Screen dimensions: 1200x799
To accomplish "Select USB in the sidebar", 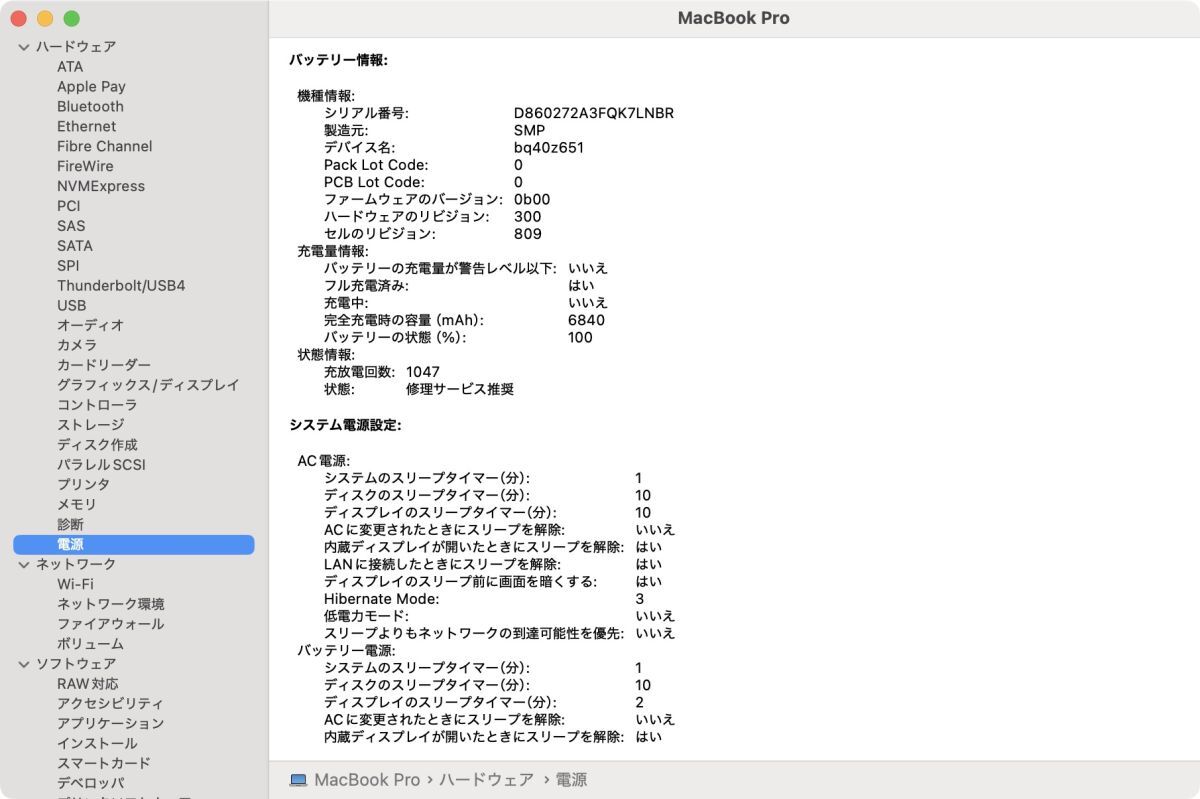I will (x=72, y=306).
